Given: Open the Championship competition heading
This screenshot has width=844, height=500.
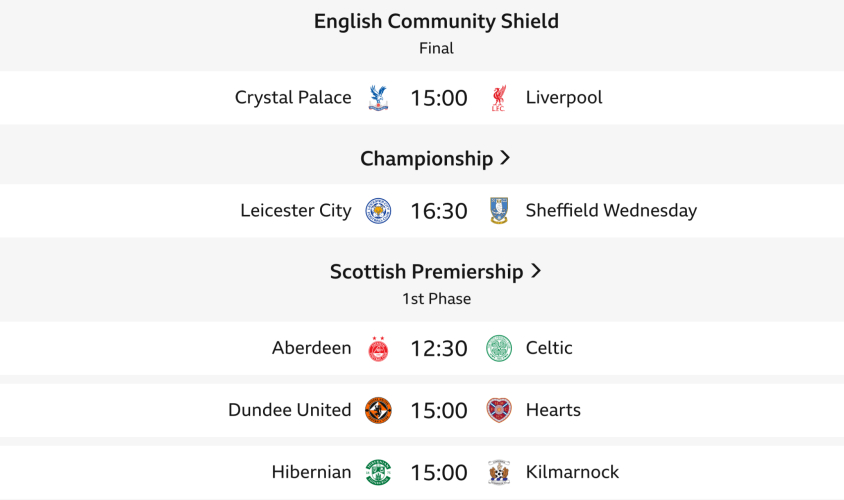Looking at the screenshot, I should pos(427,159).
